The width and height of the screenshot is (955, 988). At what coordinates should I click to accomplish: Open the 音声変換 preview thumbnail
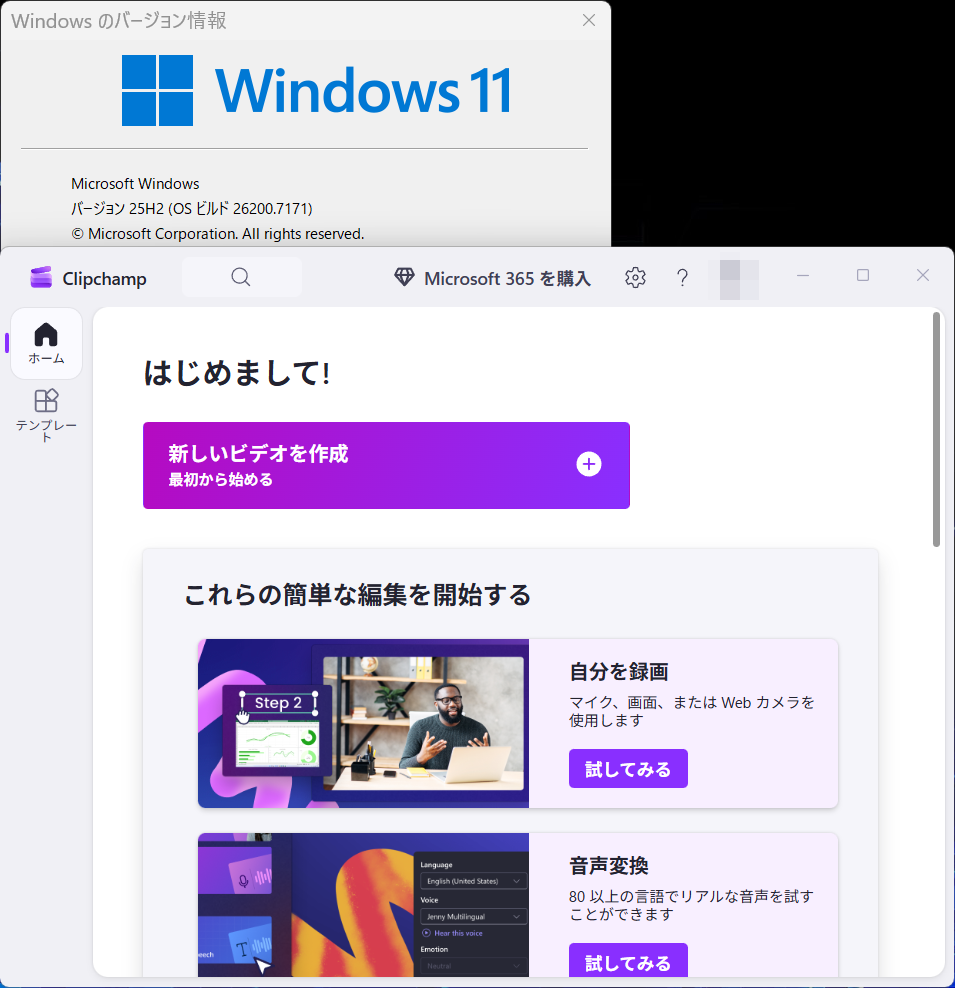363,905
